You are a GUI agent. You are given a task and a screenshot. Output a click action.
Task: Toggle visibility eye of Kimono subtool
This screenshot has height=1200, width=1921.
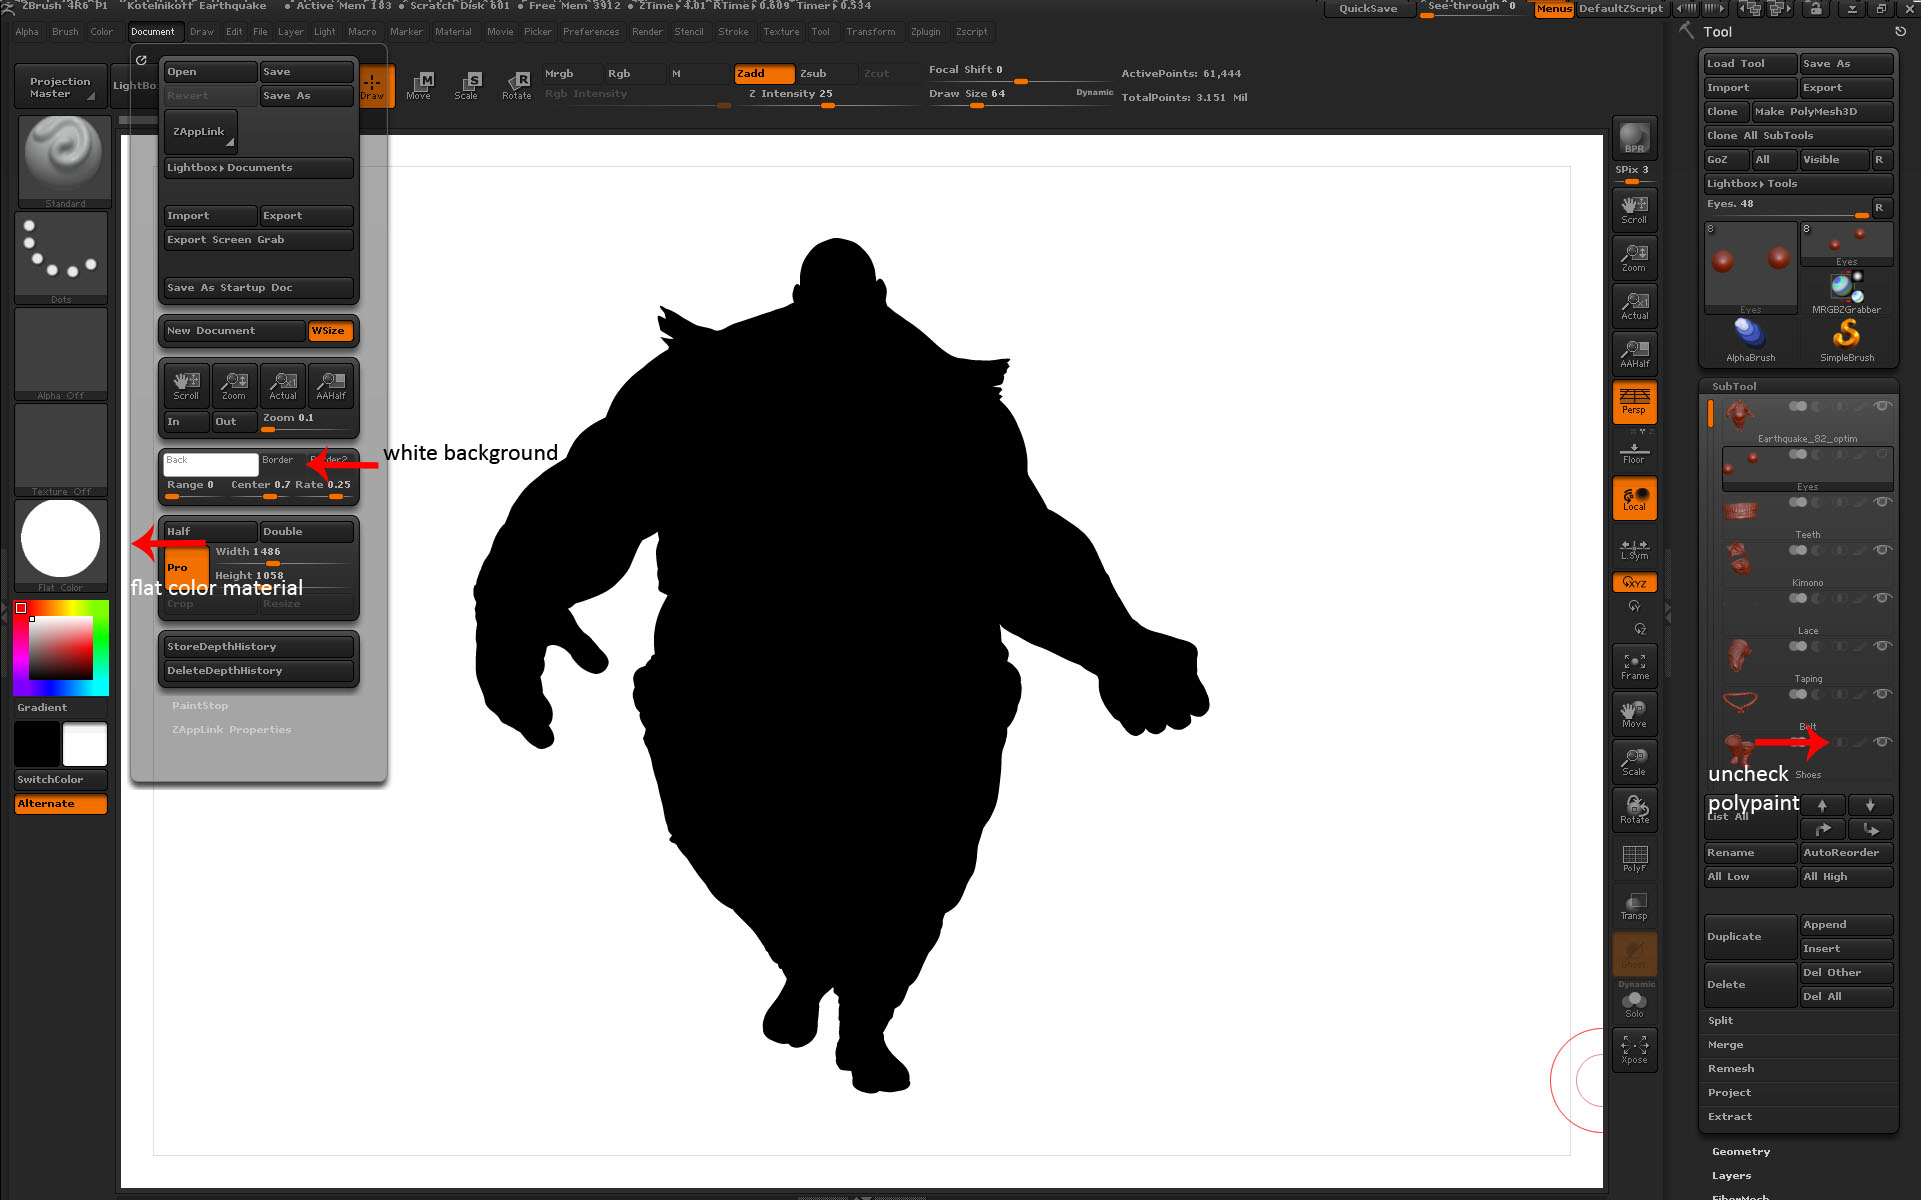click(1882, 550)
